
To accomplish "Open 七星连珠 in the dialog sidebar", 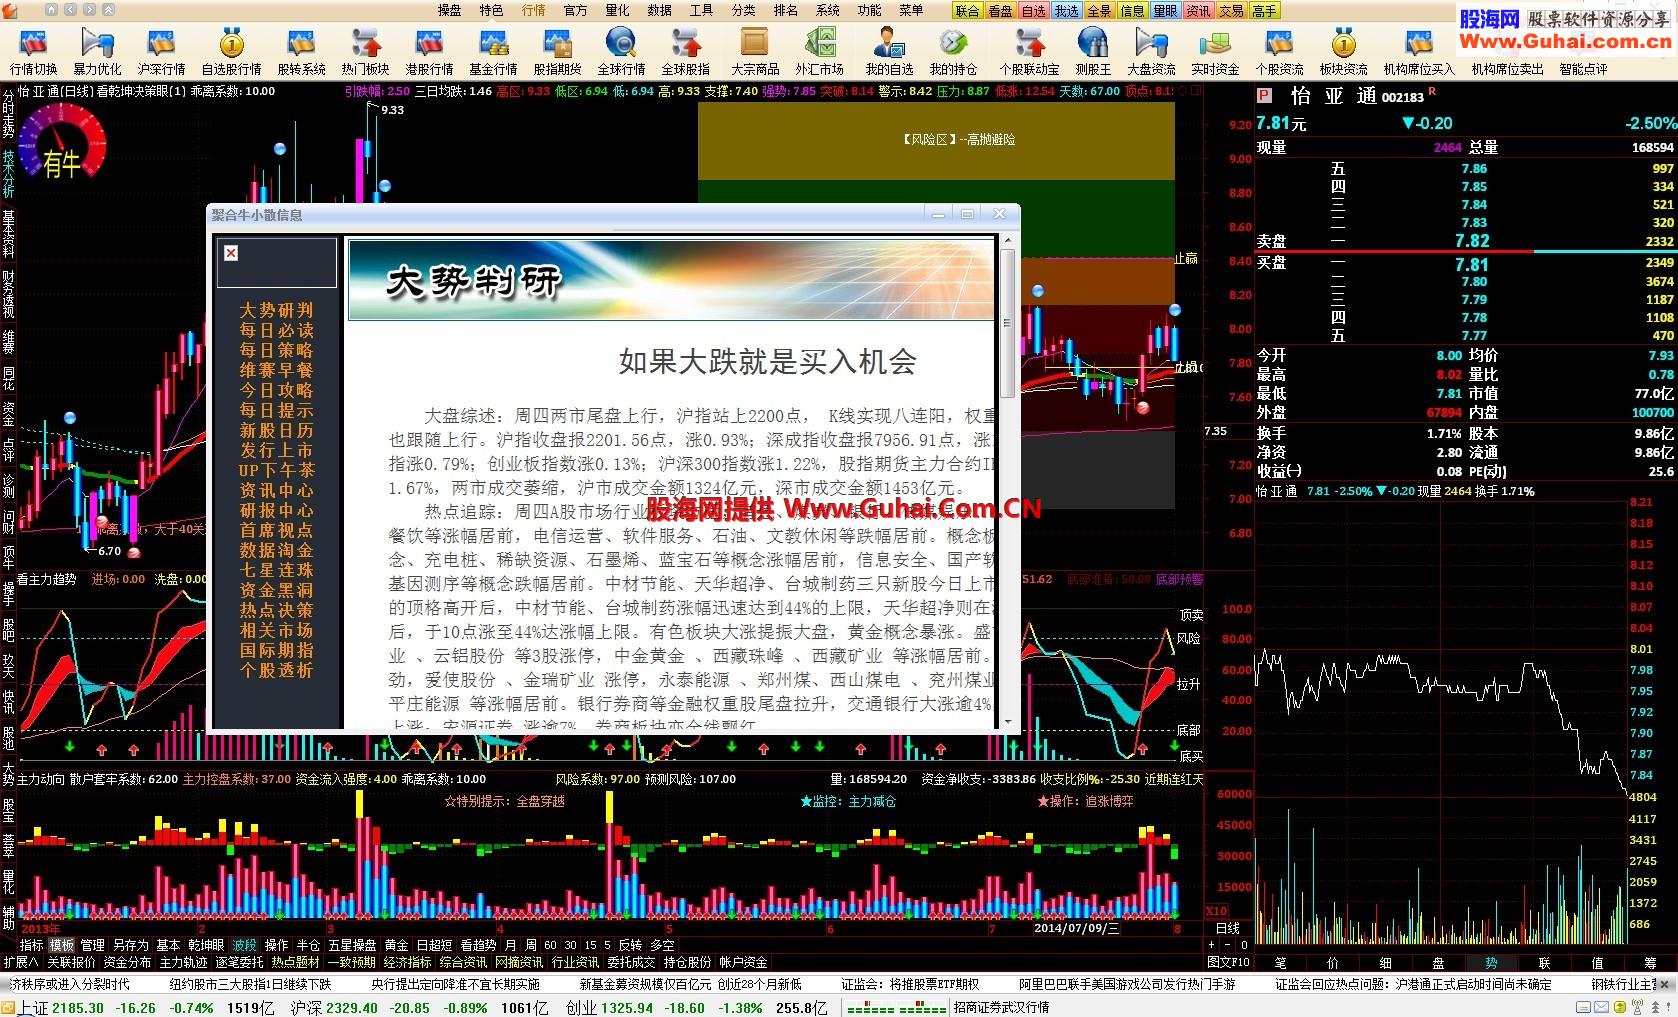I will click(276, 570).
